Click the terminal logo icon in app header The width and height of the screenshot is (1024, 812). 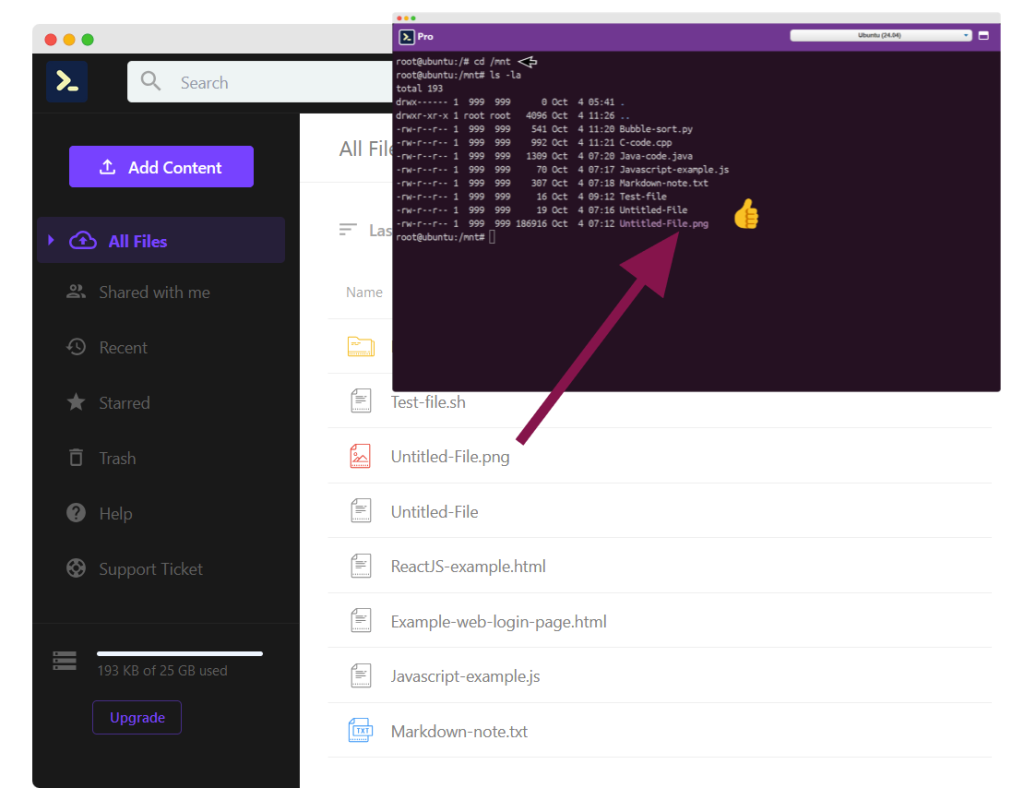[67, 82]
